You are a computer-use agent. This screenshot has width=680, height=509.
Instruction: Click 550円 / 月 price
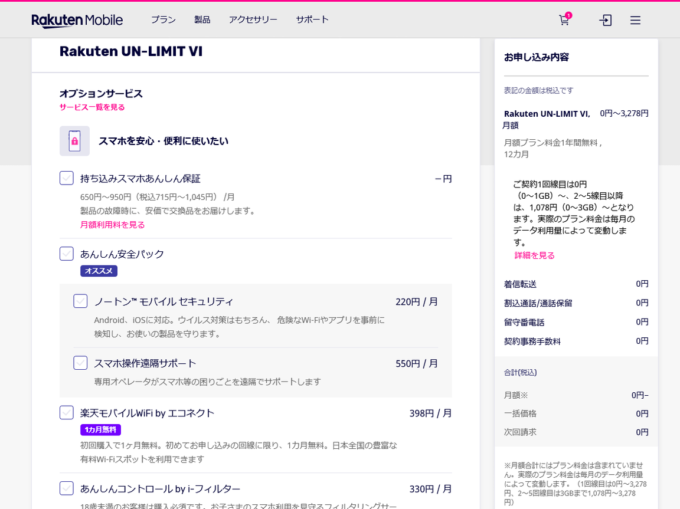point(416,363)
